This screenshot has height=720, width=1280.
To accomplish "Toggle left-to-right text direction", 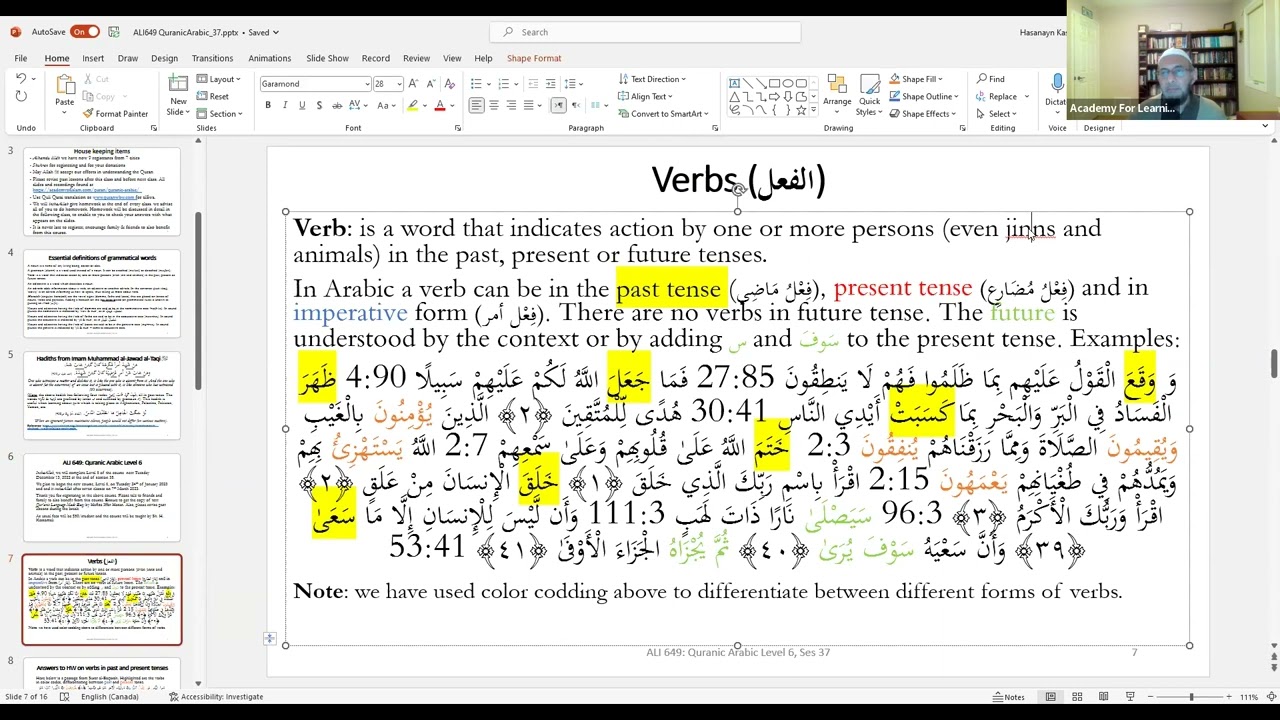I will 558,106.
